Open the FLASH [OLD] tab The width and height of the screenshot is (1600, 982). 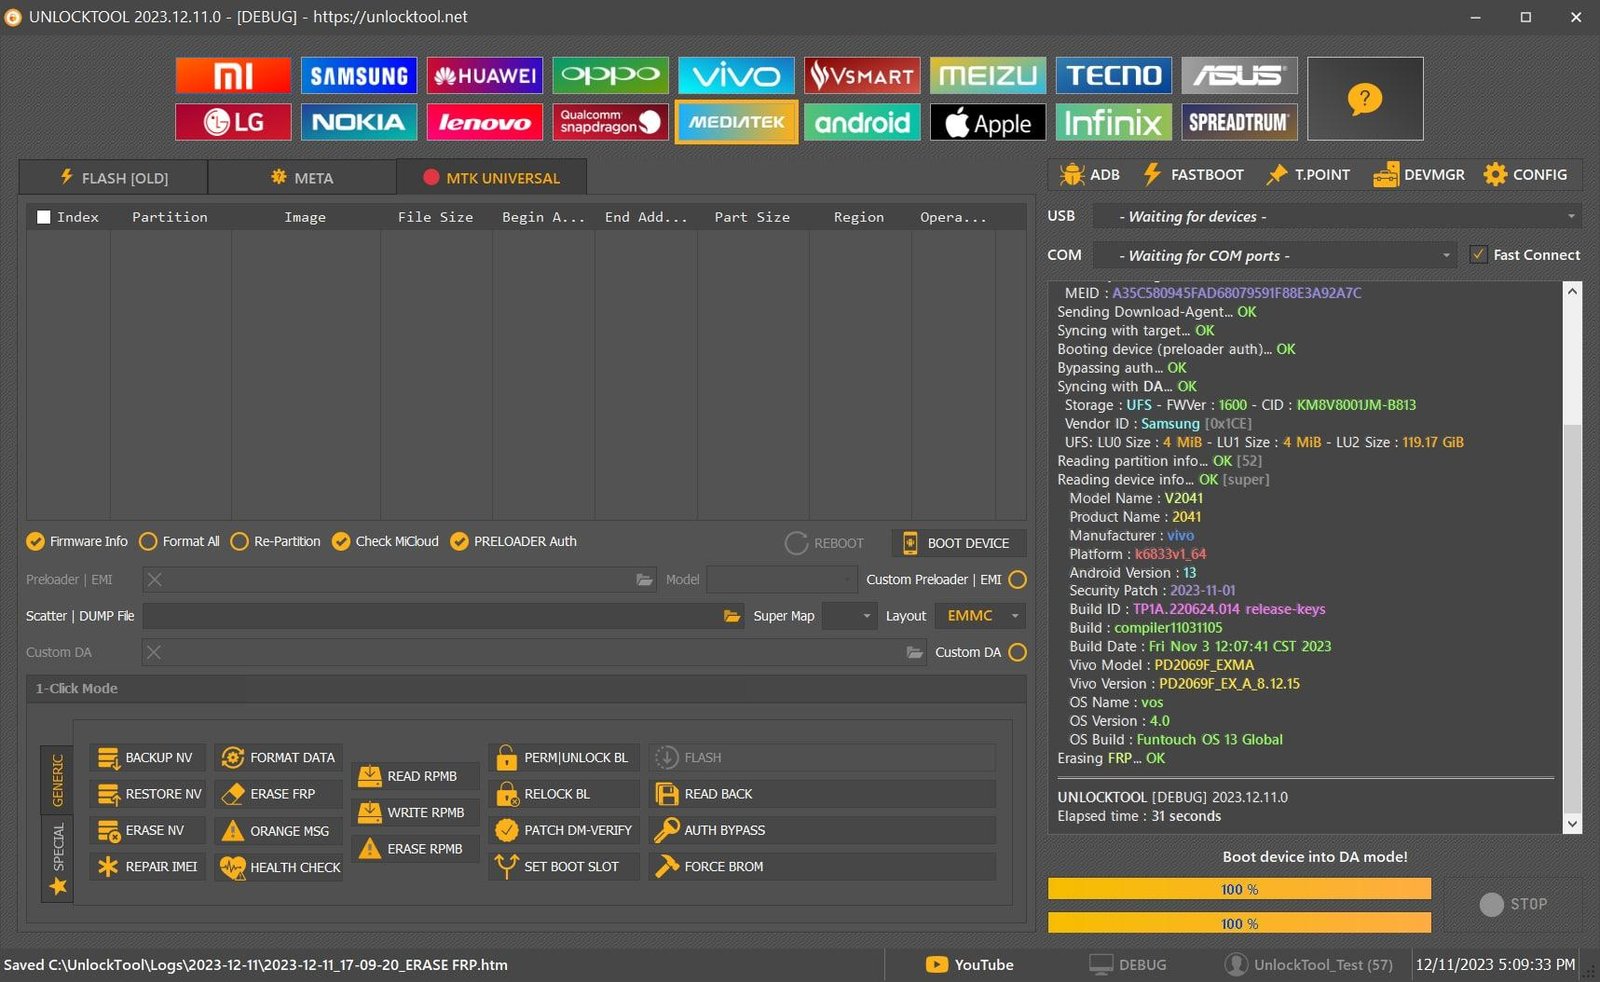[x=113, y=177]
